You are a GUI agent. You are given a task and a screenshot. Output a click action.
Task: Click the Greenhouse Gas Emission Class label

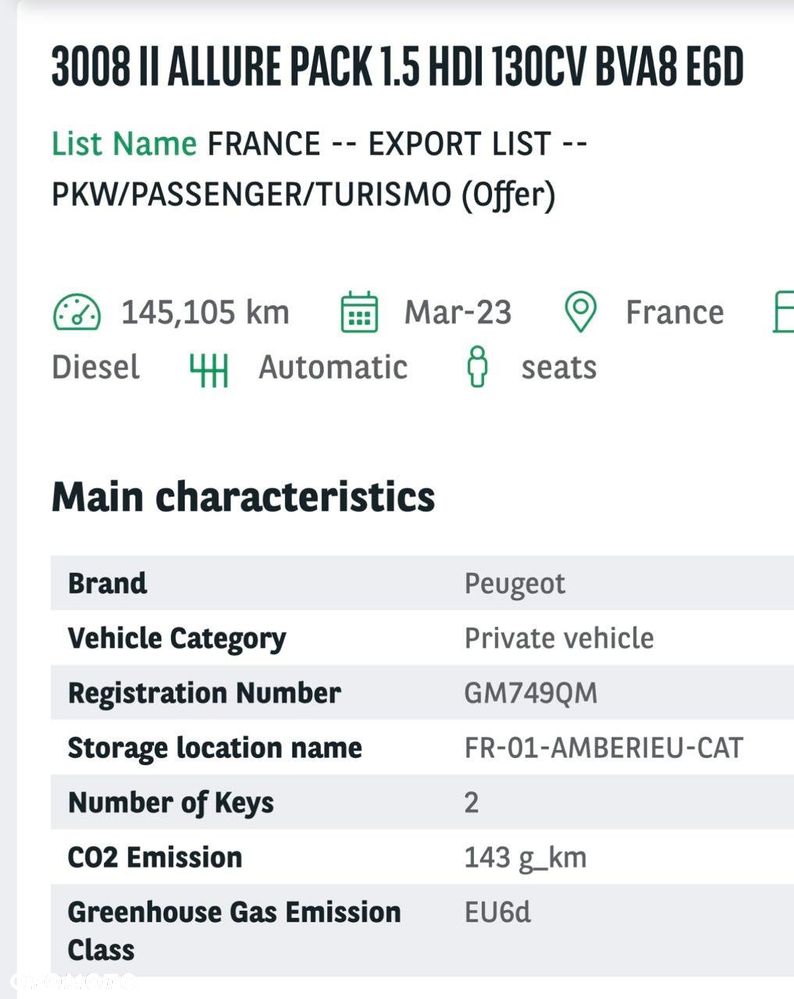[x=235, y=931]
